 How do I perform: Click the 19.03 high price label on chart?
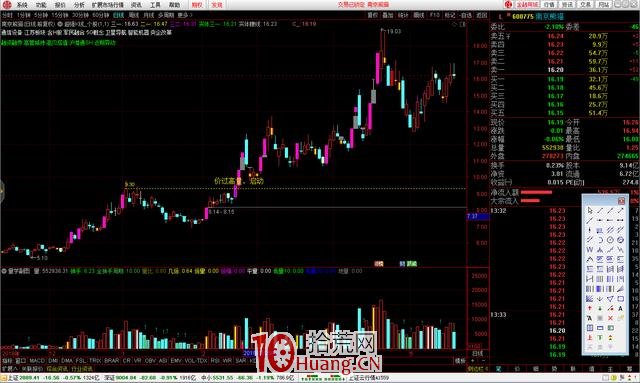pos(394,31)
